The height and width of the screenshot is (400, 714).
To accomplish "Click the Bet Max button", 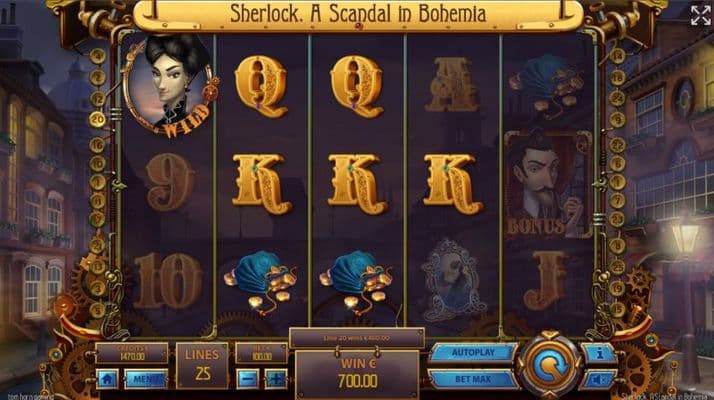I will (473, 379).
